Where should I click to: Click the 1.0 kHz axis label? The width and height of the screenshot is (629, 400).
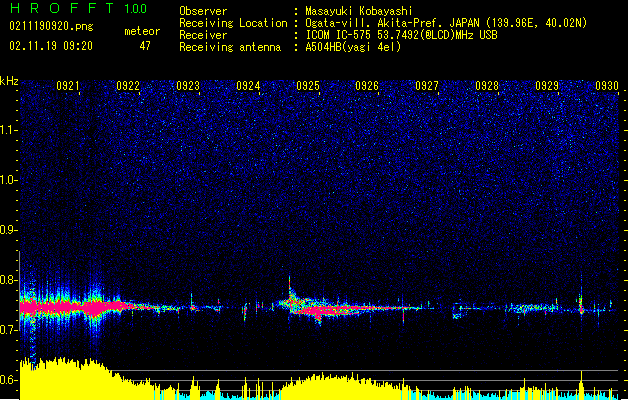pos(9,180)
